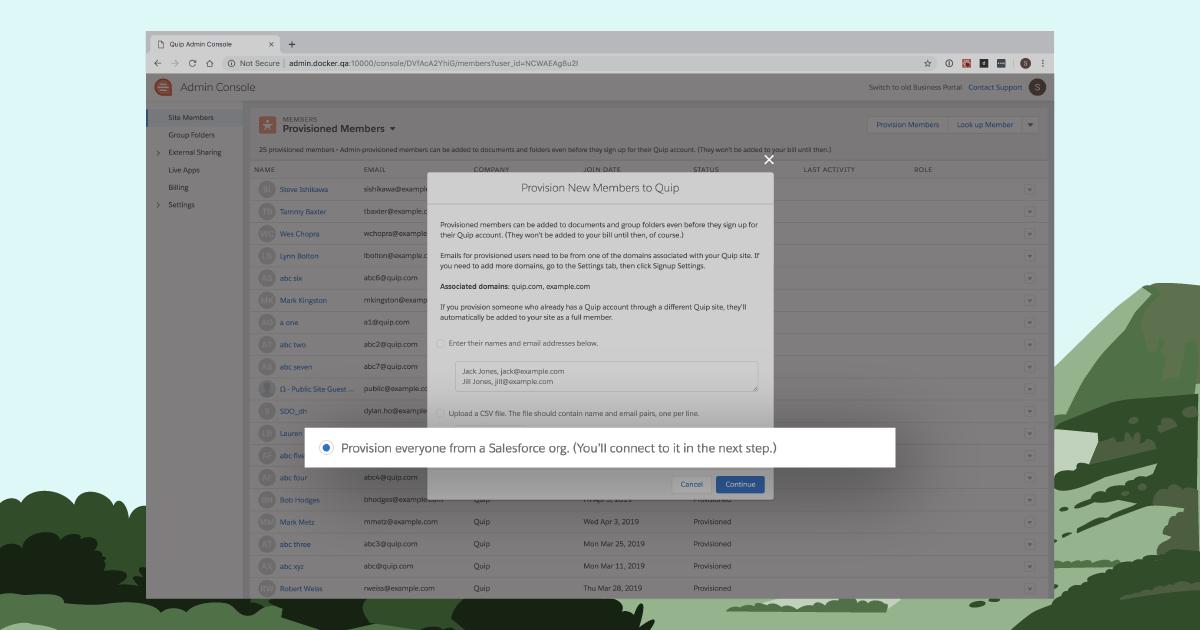
Task: Click the browser back arrow
Action: [x=158, y=63]
